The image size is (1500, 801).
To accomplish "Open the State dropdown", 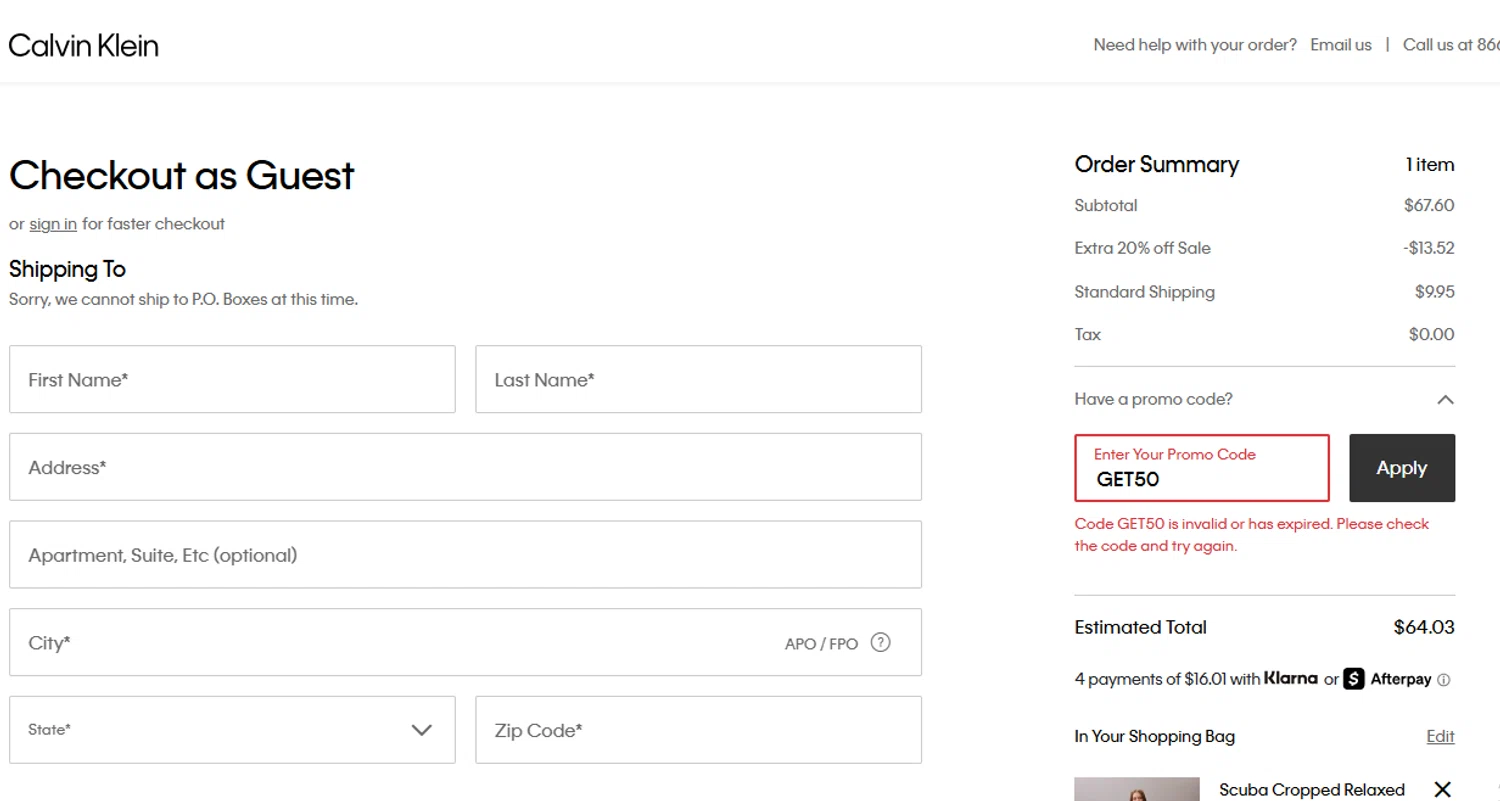I will tap(232, 730).
